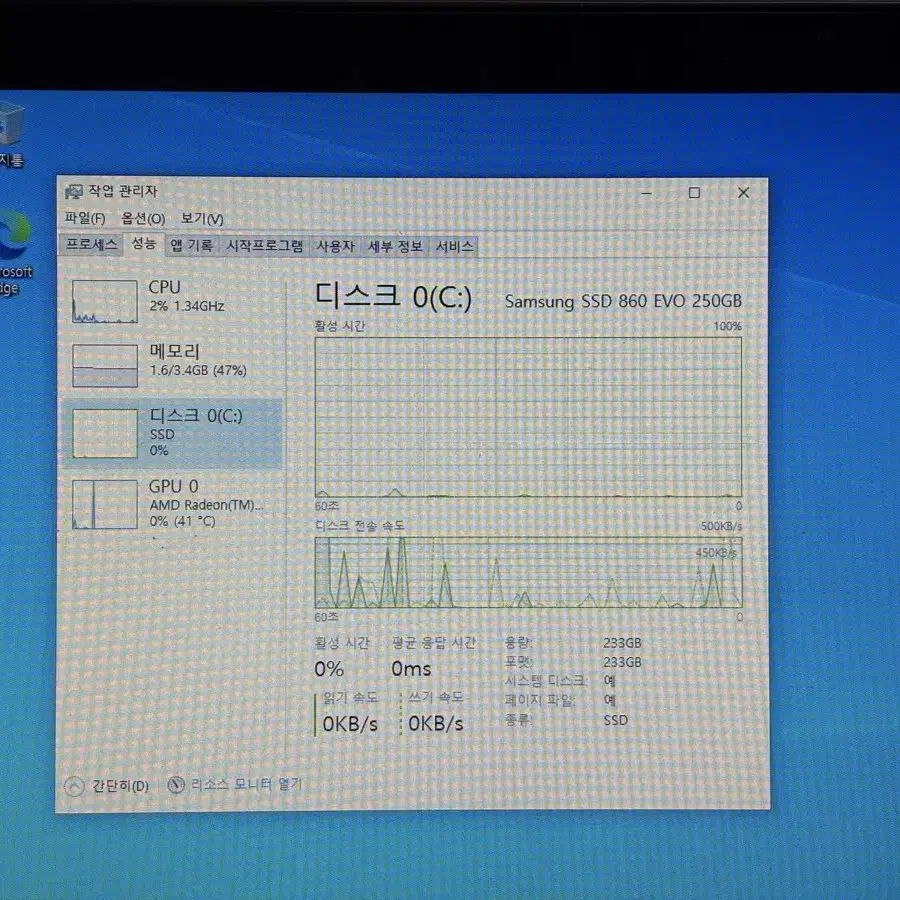Switch to the 서비스 tab
The height and width of the screenshot is (900, 900).
(x=454, y=247)
